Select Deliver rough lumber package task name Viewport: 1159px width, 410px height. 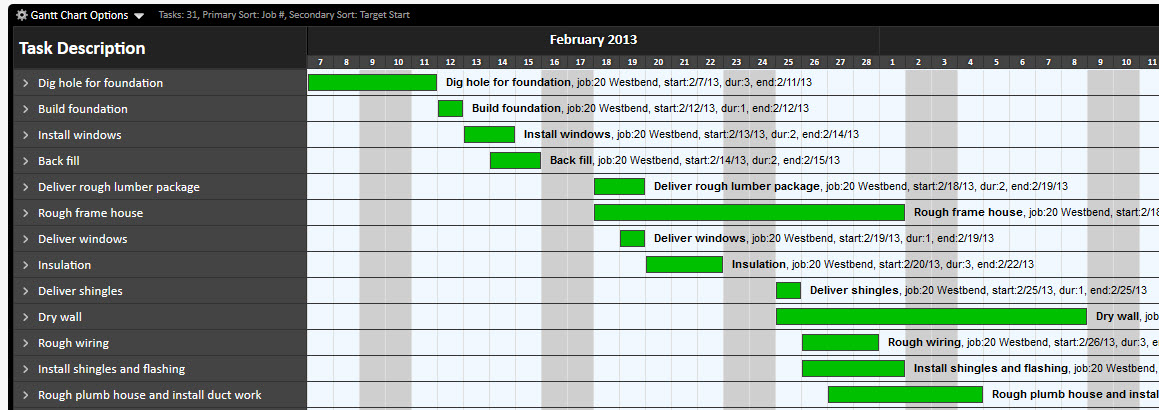[x=119, y=187]
